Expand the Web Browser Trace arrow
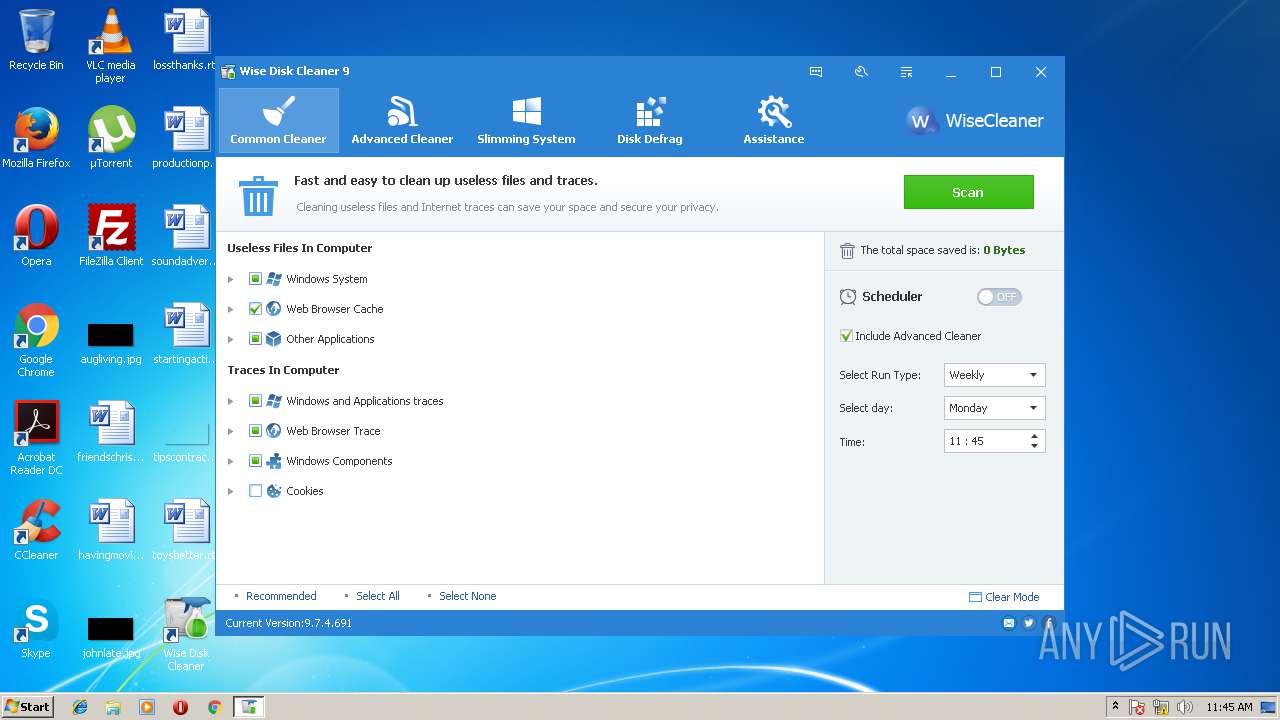 (x=231, y=431)
